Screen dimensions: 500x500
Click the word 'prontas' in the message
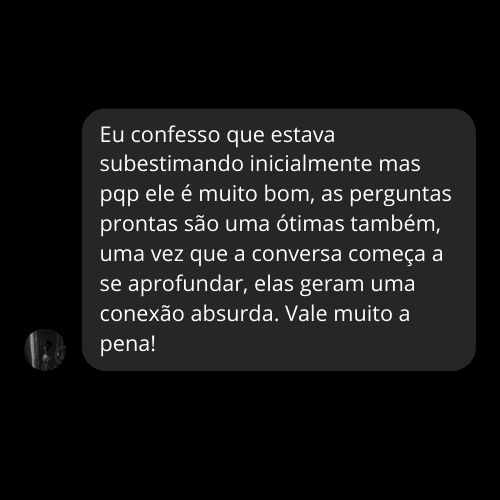pyautogui.click(x=139, y=225)
